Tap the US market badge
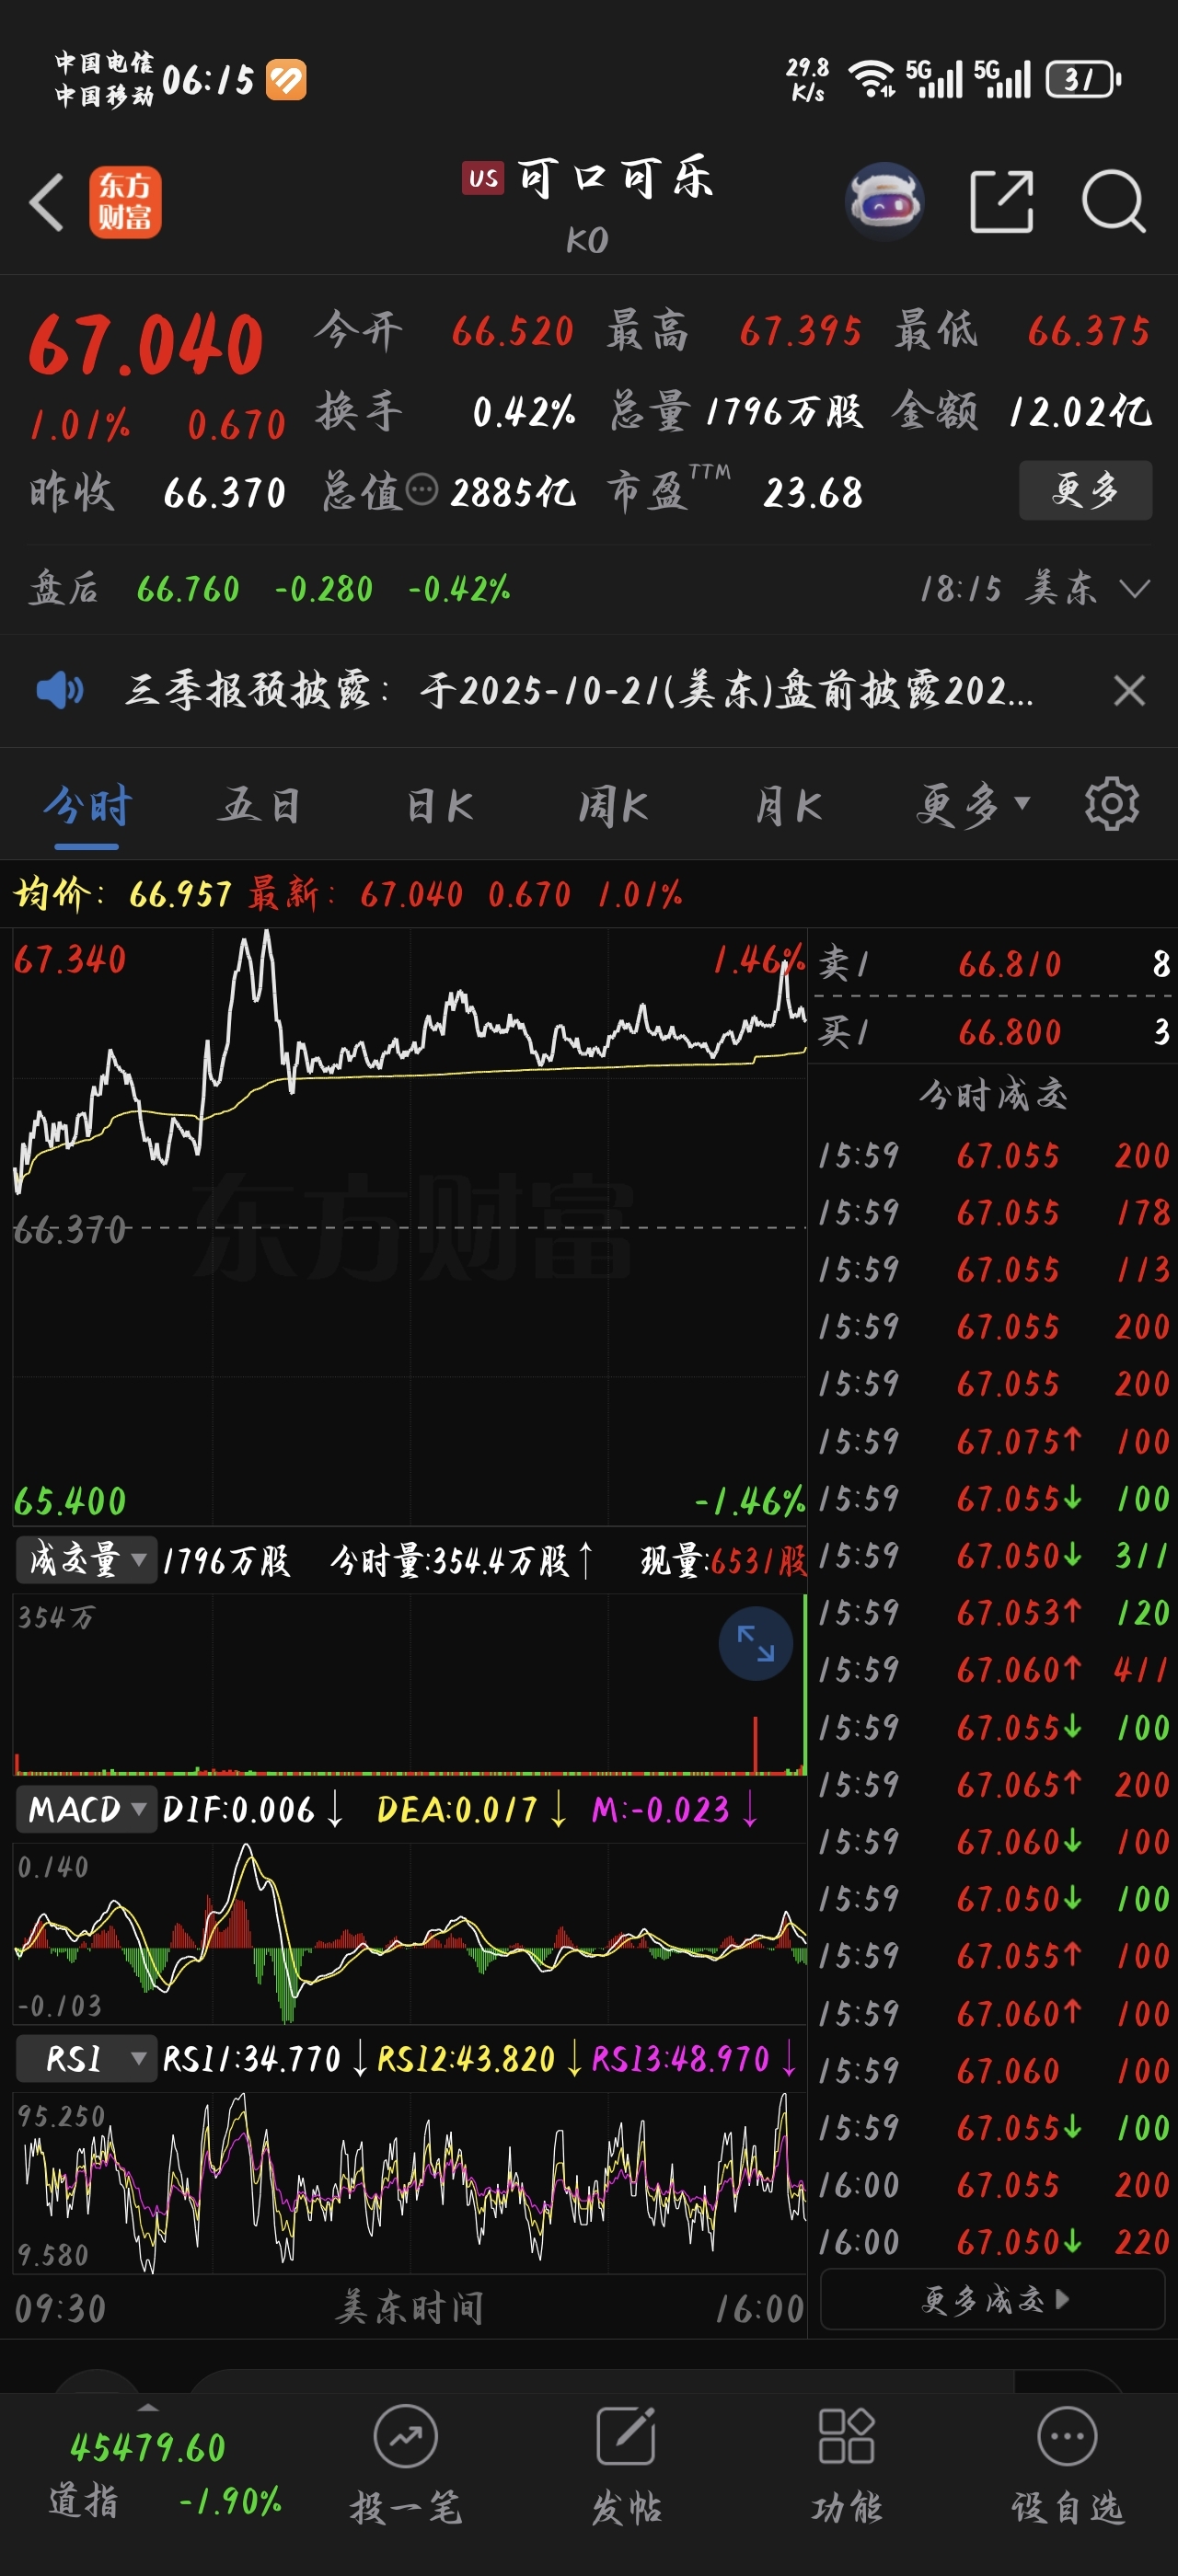 coord(483,178)
